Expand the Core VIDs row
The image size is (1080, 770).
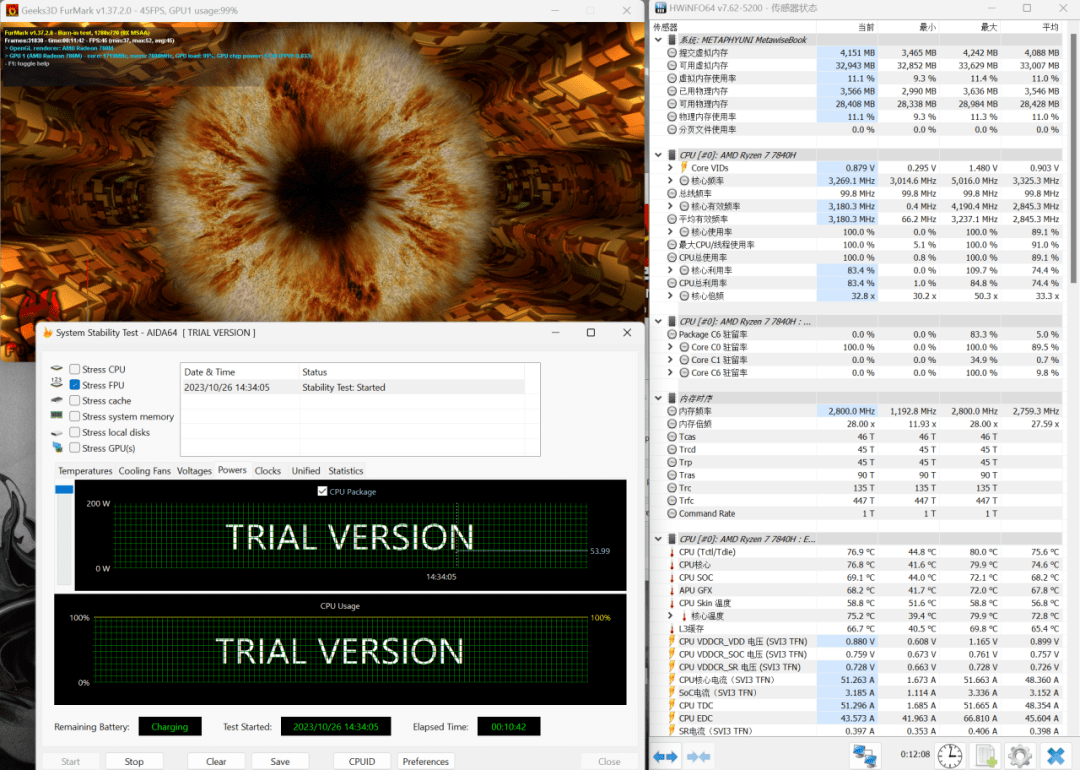coord(670,167)
